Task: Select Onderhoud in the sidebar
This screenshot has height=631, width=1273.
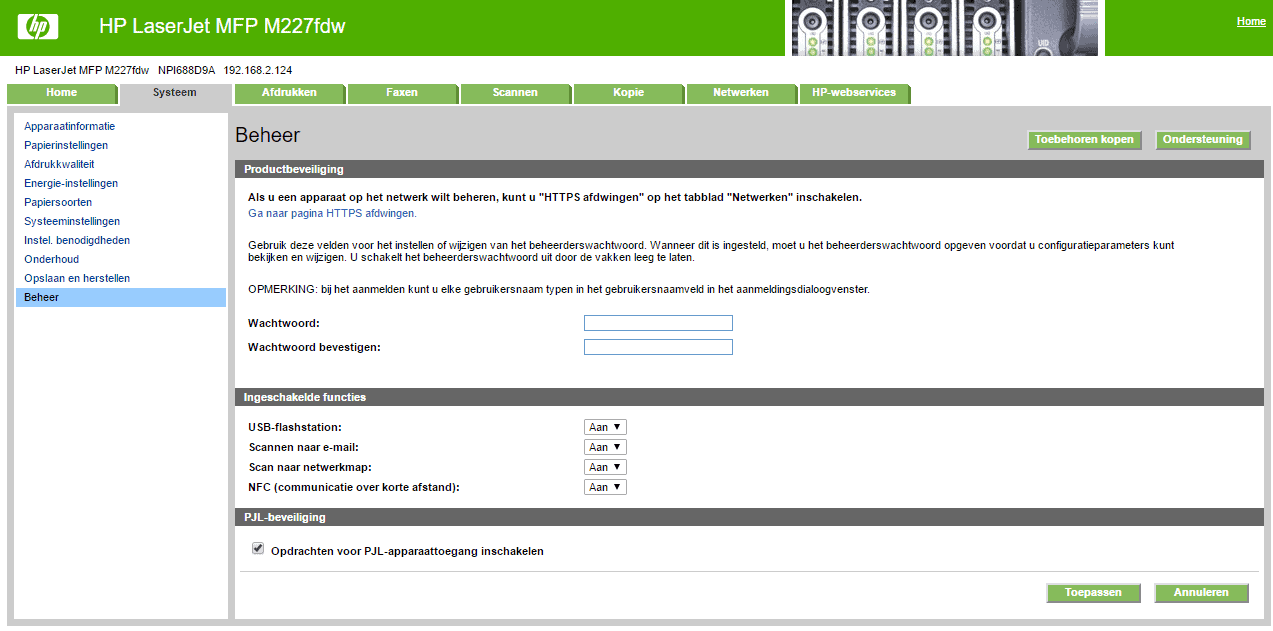Action: coord(52,260)
